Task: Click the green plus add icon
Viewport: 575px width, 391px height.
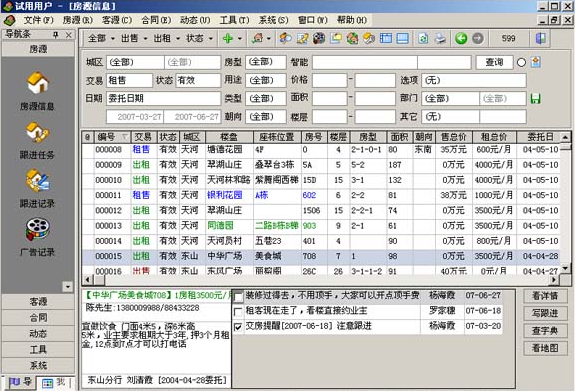Action: point(228,38)
